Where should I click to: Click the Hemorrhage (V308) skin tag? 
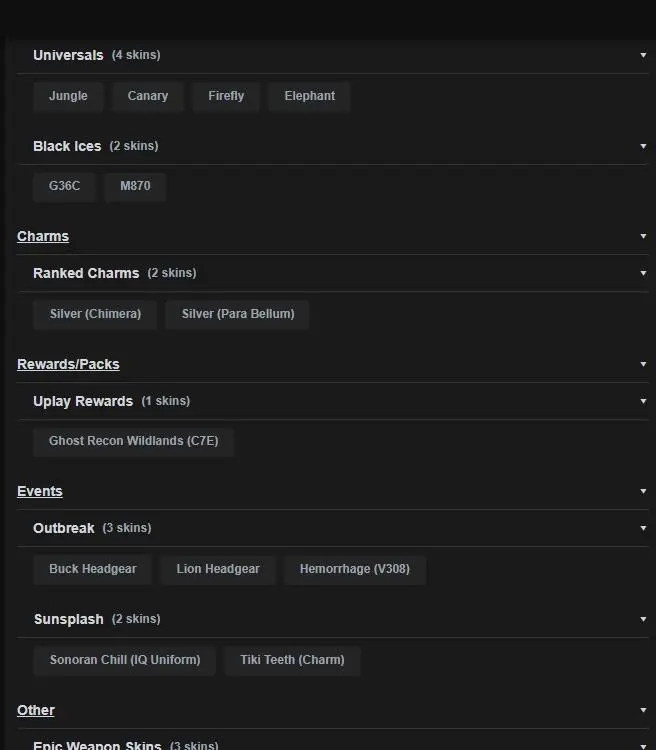click(355, 569)
